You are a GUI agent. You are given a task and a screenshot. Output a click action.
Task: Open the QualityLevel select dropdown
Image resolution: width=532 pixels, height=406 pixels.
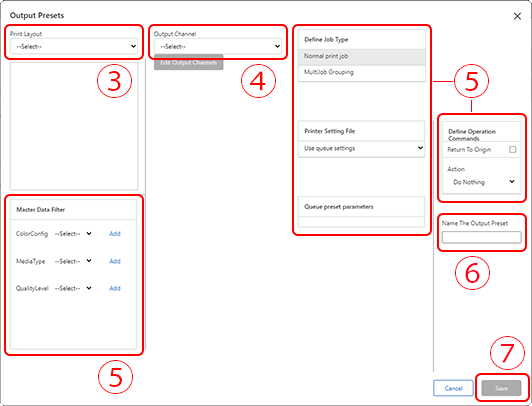pos(73,288)
